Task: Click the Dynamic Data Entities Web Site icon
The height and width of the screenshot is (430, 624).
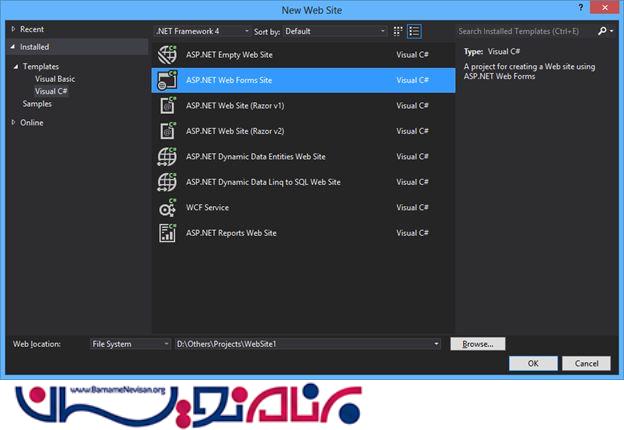Action: coord(167,156)
